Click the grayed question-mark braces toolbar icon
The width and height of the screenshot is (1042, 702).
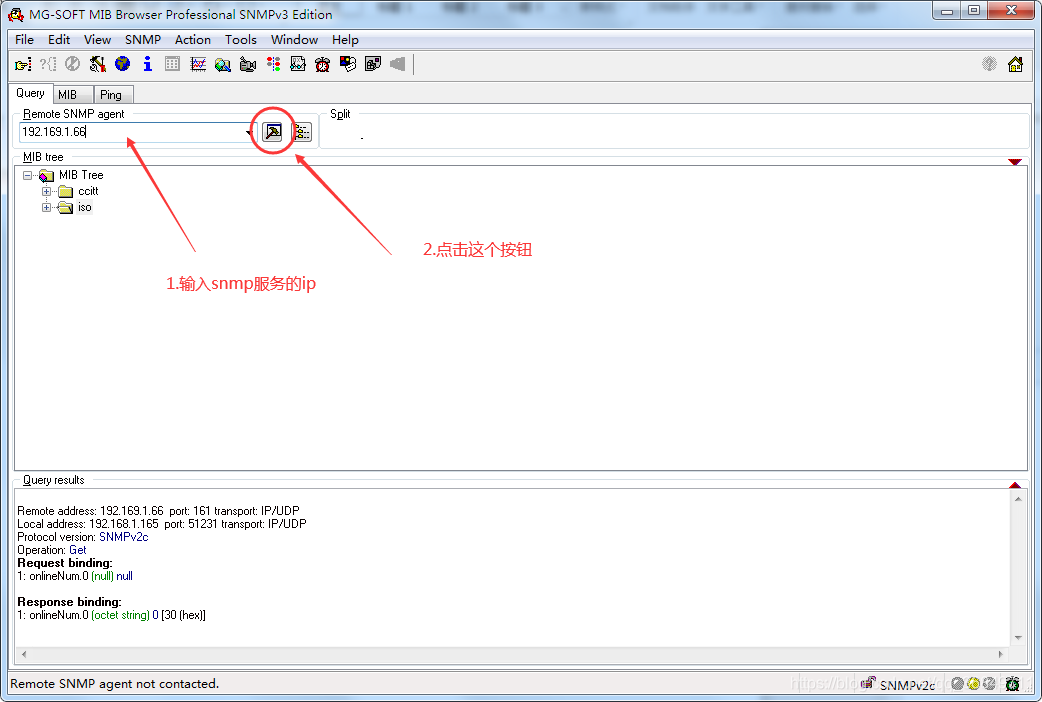coord(48,64)
